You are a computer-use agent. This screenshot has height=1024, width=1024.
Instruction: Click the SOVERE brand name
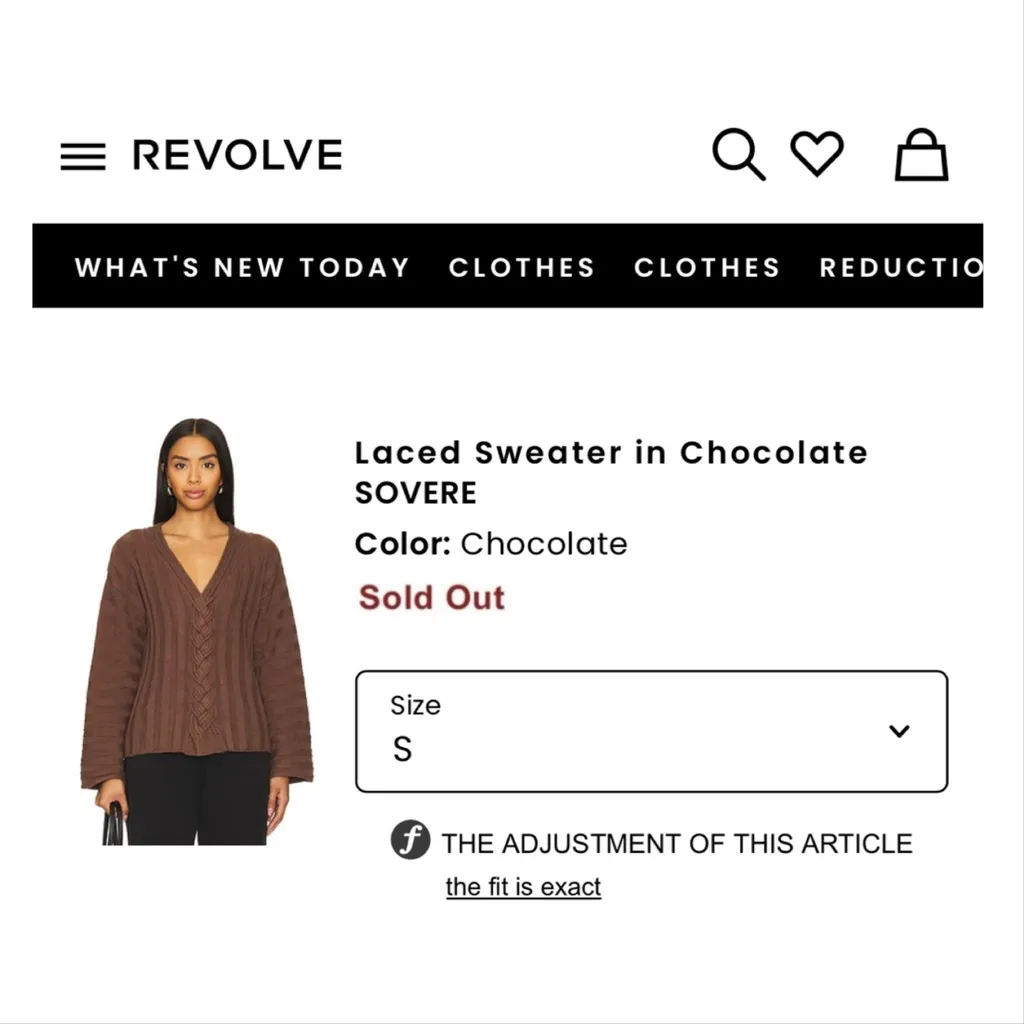pyautogui.click(x=415, y=493)
